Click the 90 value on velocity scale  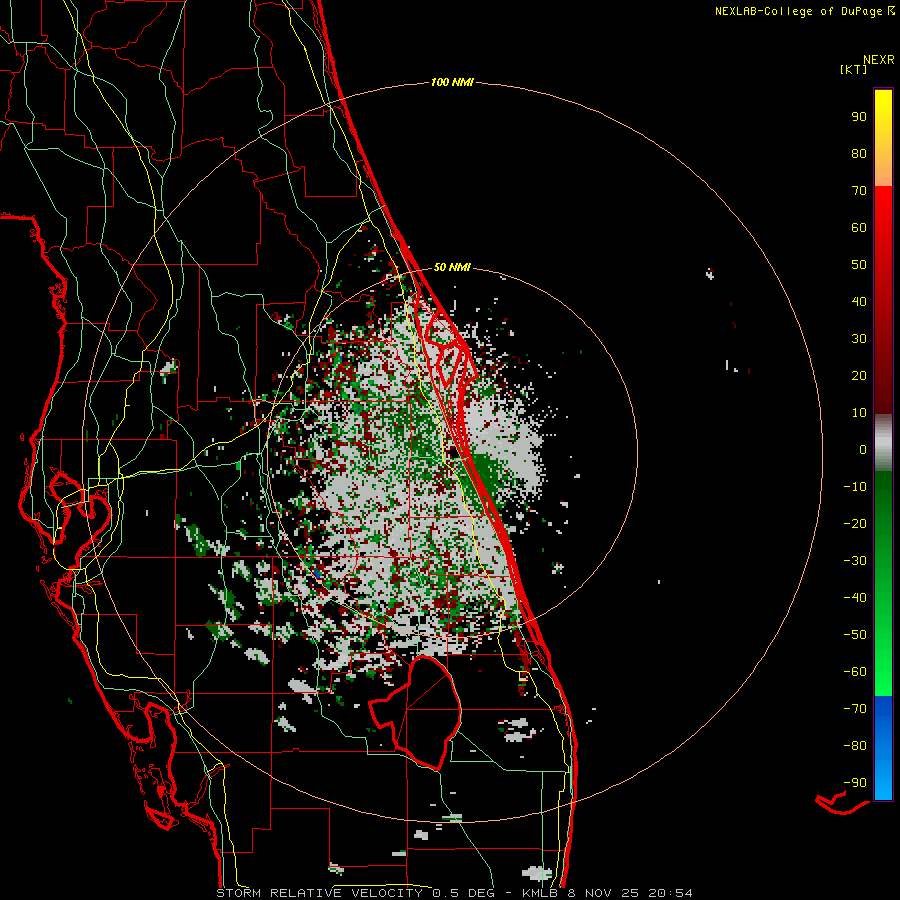coord(859,117)
